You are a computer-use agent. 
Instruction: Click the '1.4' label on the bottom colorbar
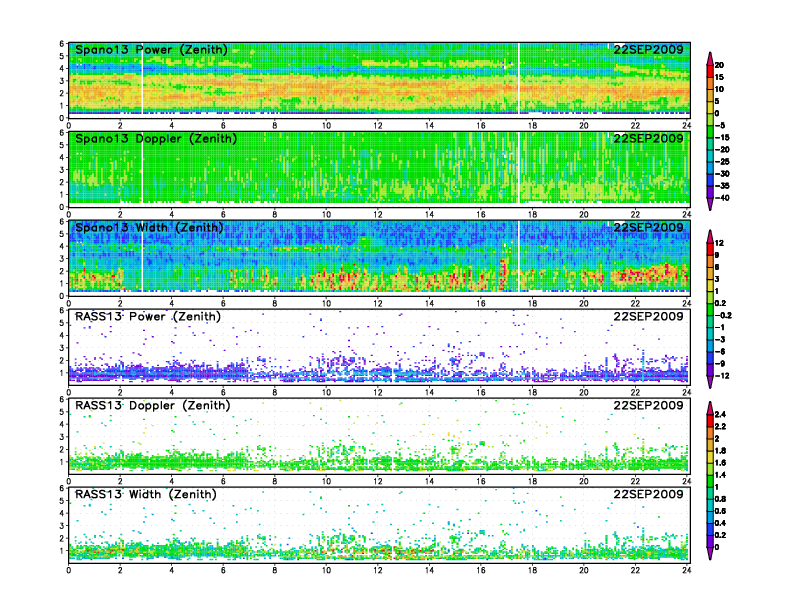(720, 475)
